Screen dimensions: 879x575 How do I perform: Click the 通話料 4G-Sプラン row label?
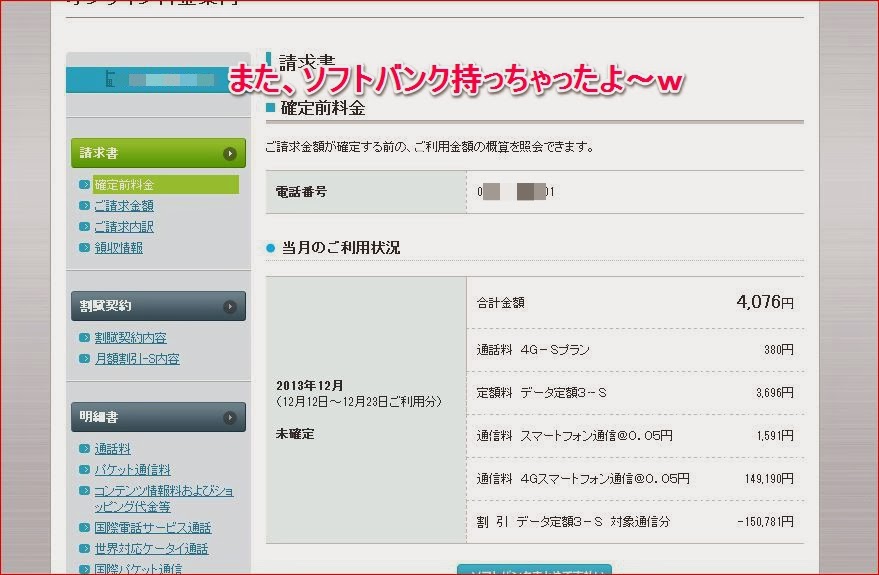click(533, 350)
